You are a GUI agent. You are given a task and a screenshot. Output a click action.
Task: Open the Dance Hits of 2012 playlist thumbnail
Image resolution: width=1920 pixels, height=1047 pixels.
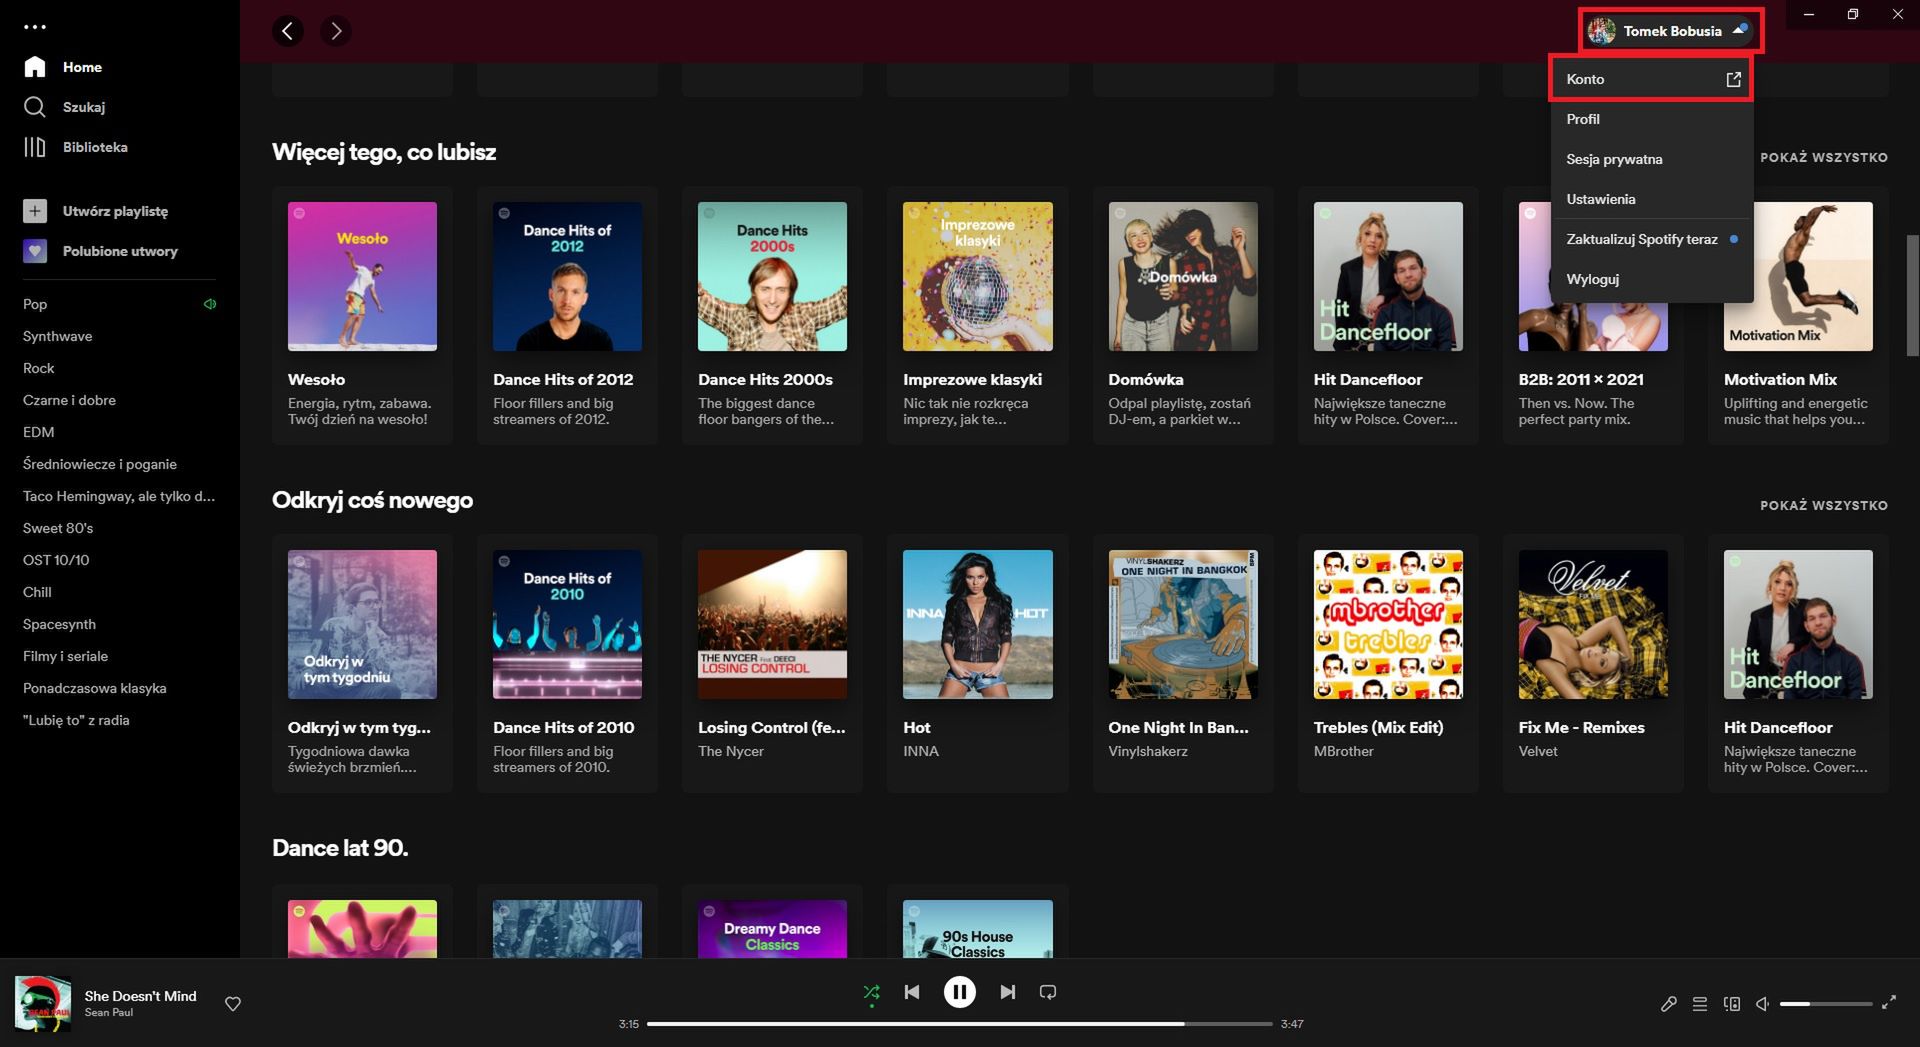(x=566, y=276)
